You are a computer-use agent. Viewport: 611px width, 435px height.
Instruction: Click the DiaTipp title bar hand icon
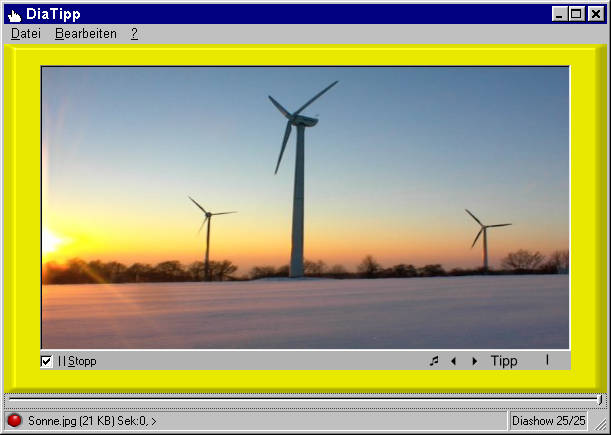(x=14, y=14)
